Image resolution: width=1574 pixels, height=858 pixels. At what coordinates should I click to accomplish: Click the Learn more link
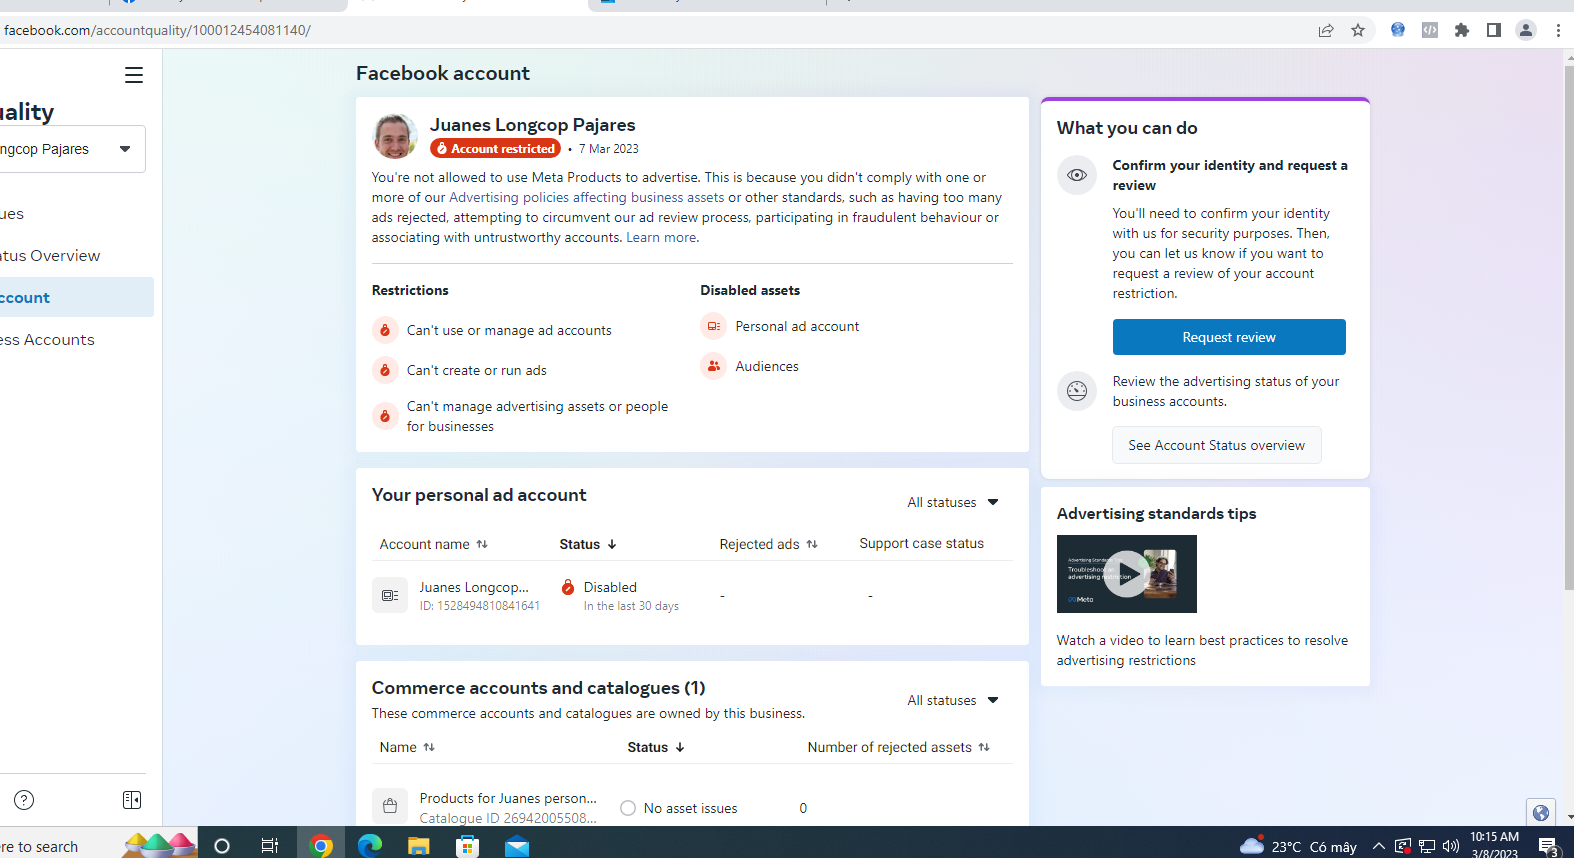pos(661,237)
